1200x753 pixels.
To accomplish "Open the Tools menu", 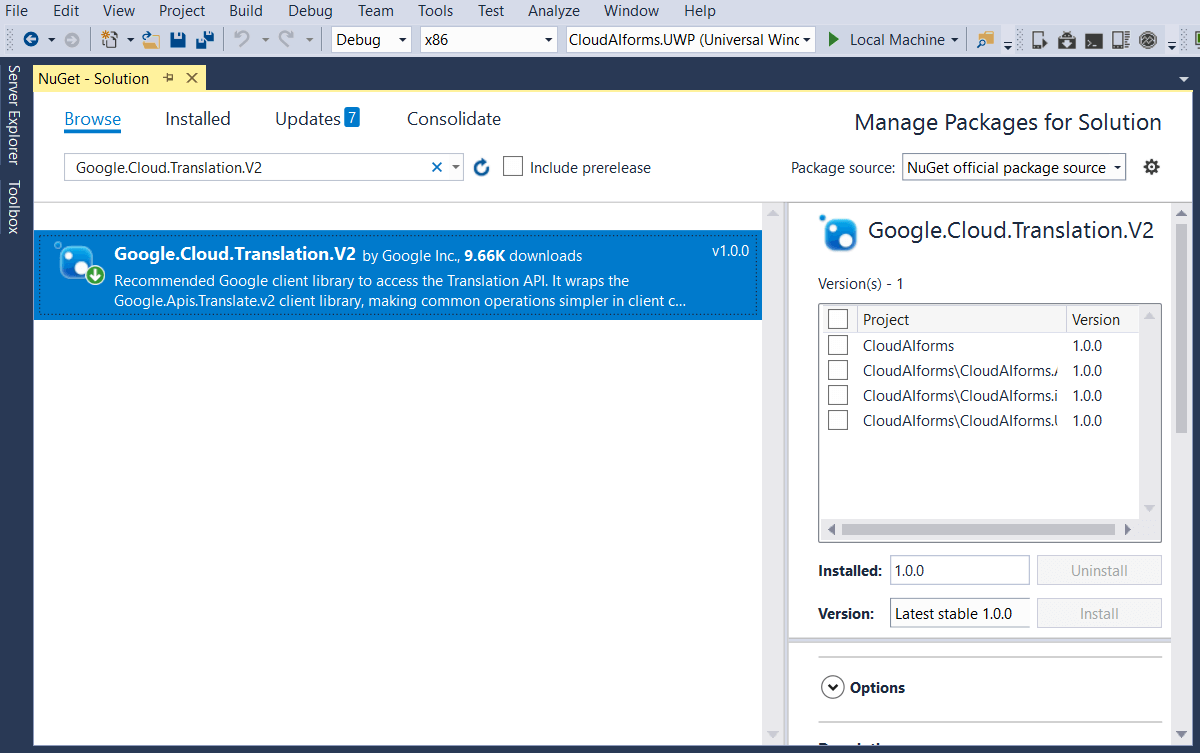I will click(435, 11).
